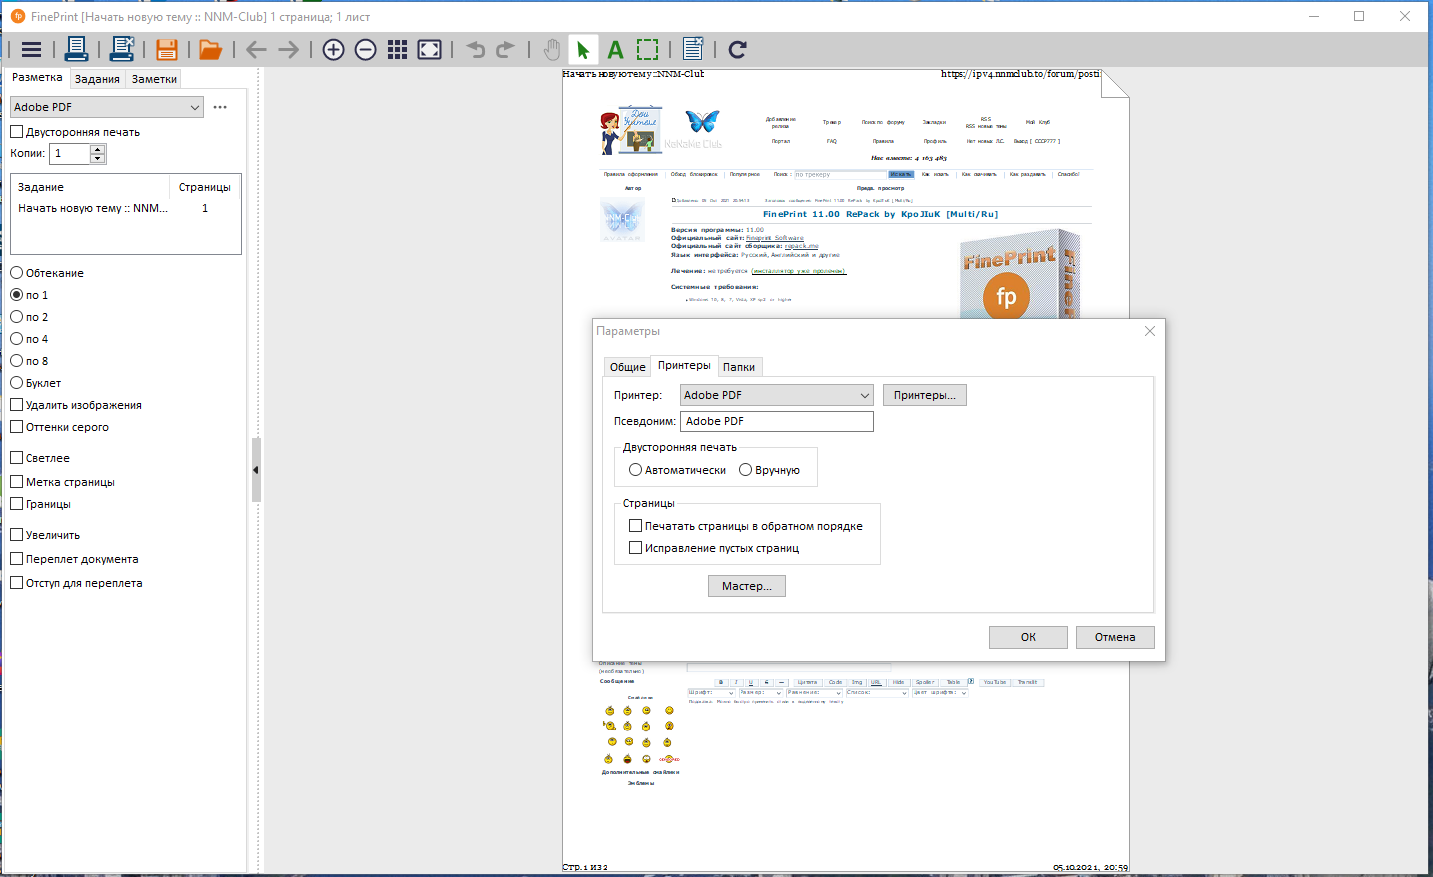Increase copies with the spinner up arrow
The height and width of the screenshot is (877, 1433).
(x=98, y=149)
